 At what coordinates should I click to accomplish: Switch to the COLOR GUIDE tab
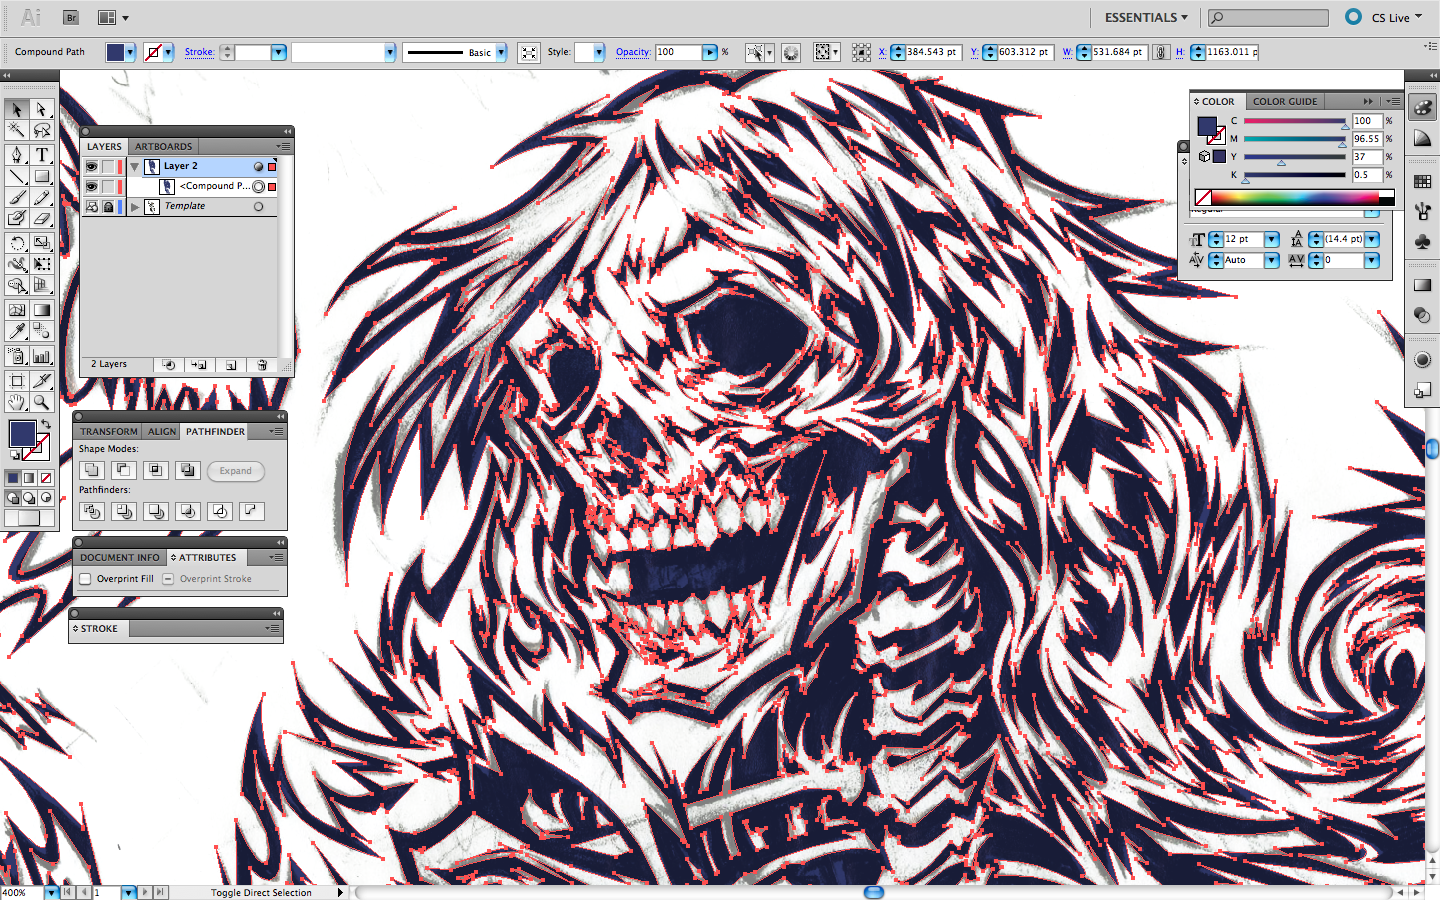coord(1285,101)
